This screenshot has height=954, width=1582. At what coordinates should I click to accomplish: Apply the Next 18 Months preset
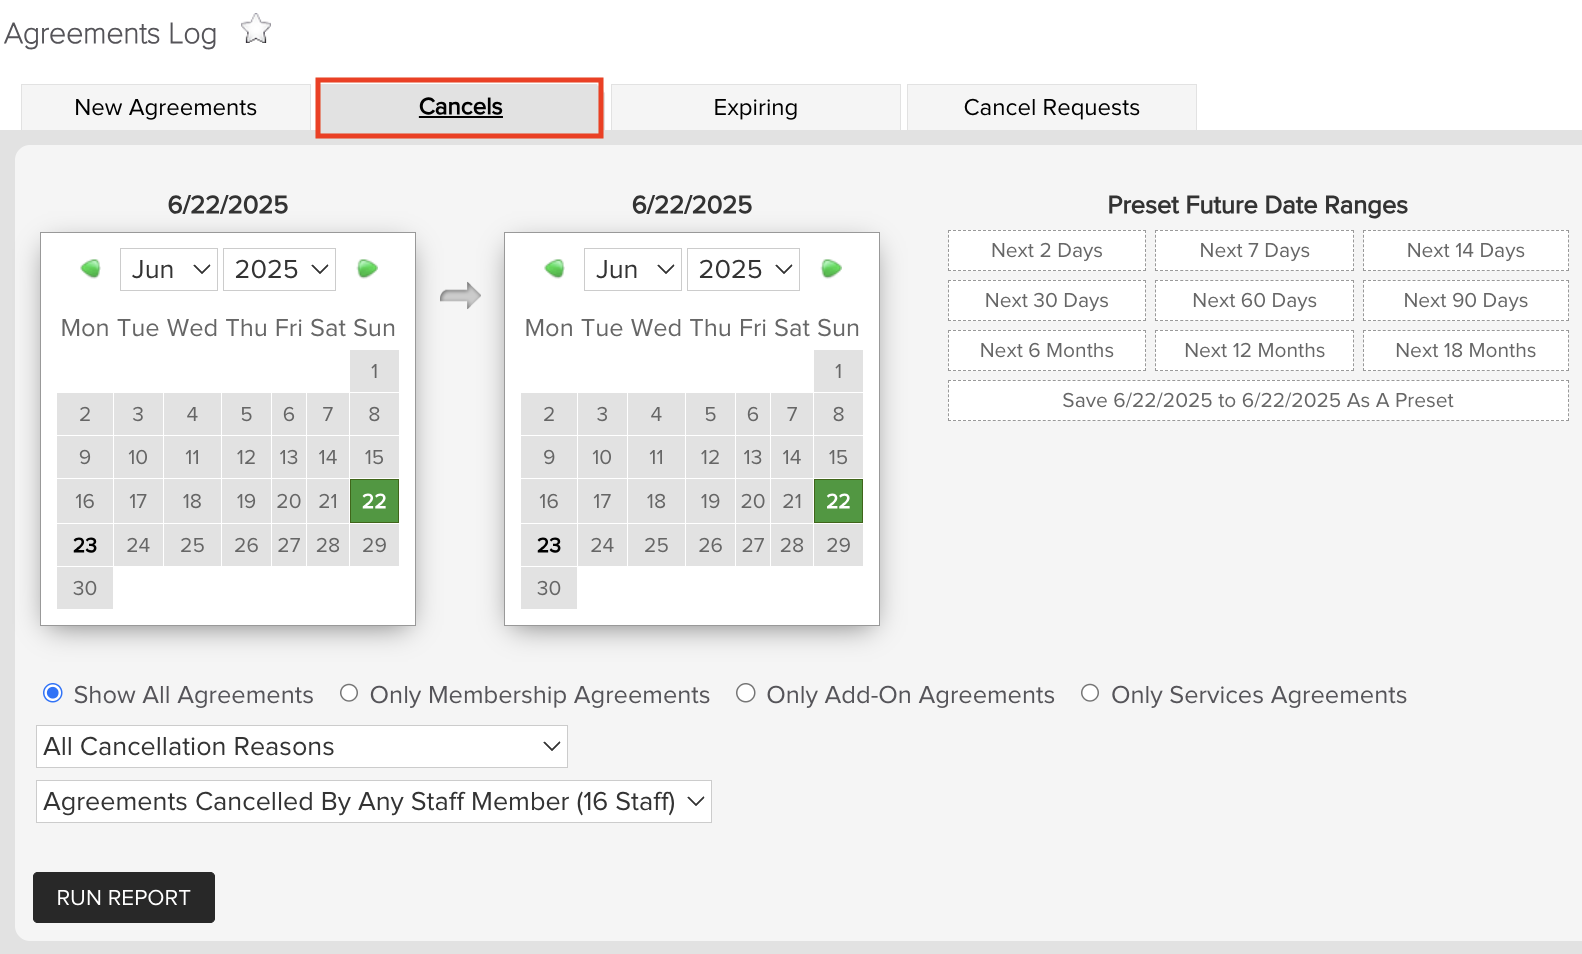pos(1466,350)
